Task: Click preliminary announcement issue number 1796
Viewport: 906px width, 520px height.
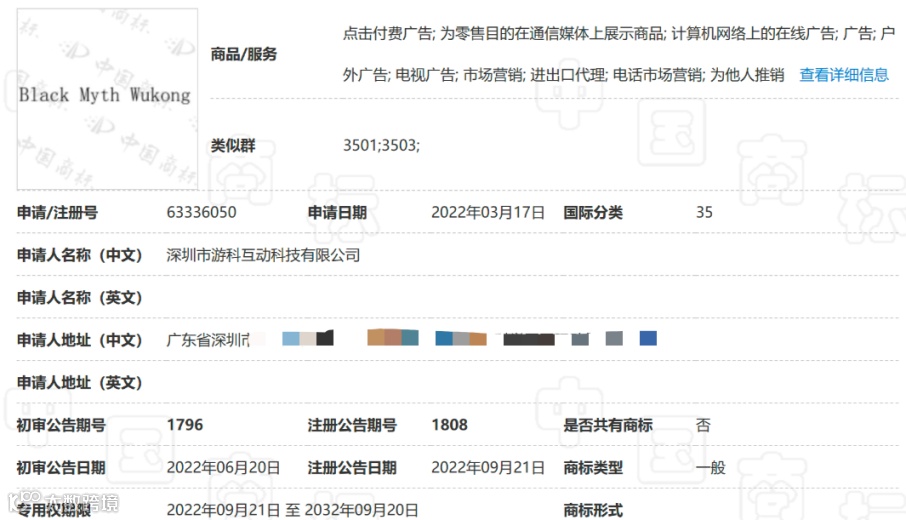Action: click(185, 425)
